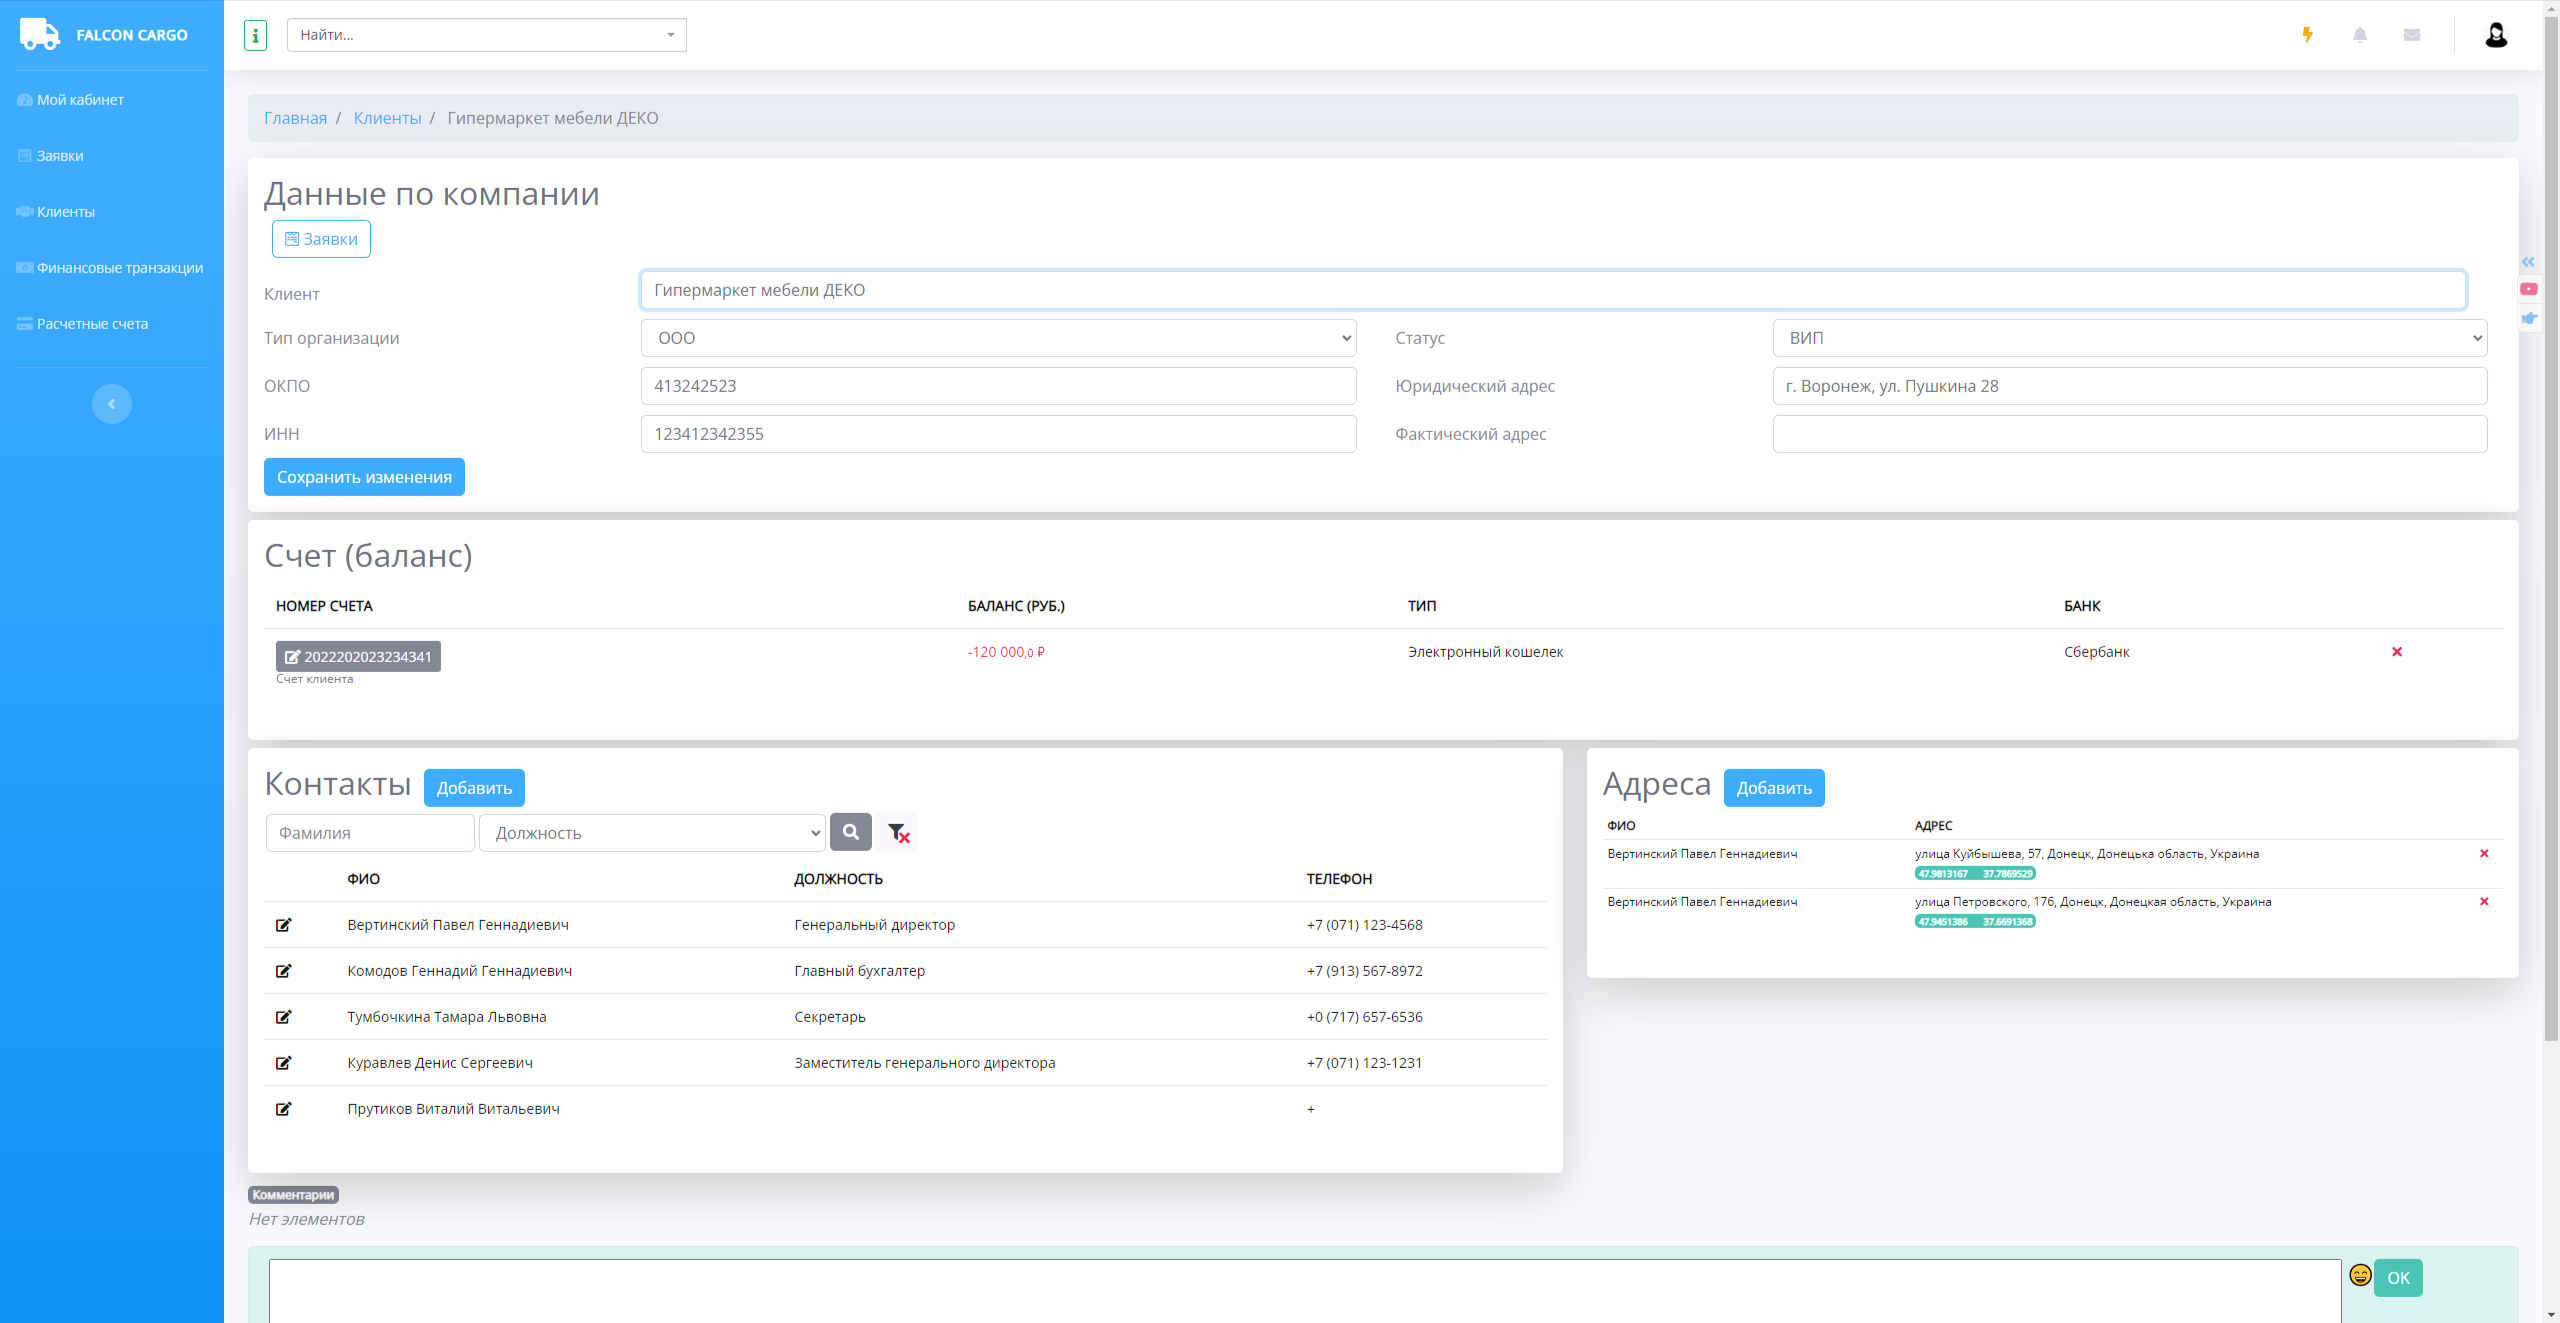Viewport: 2560px width, 1323px height.
Task: Go to Расчетные счета menu item
Action: [92, 324]
